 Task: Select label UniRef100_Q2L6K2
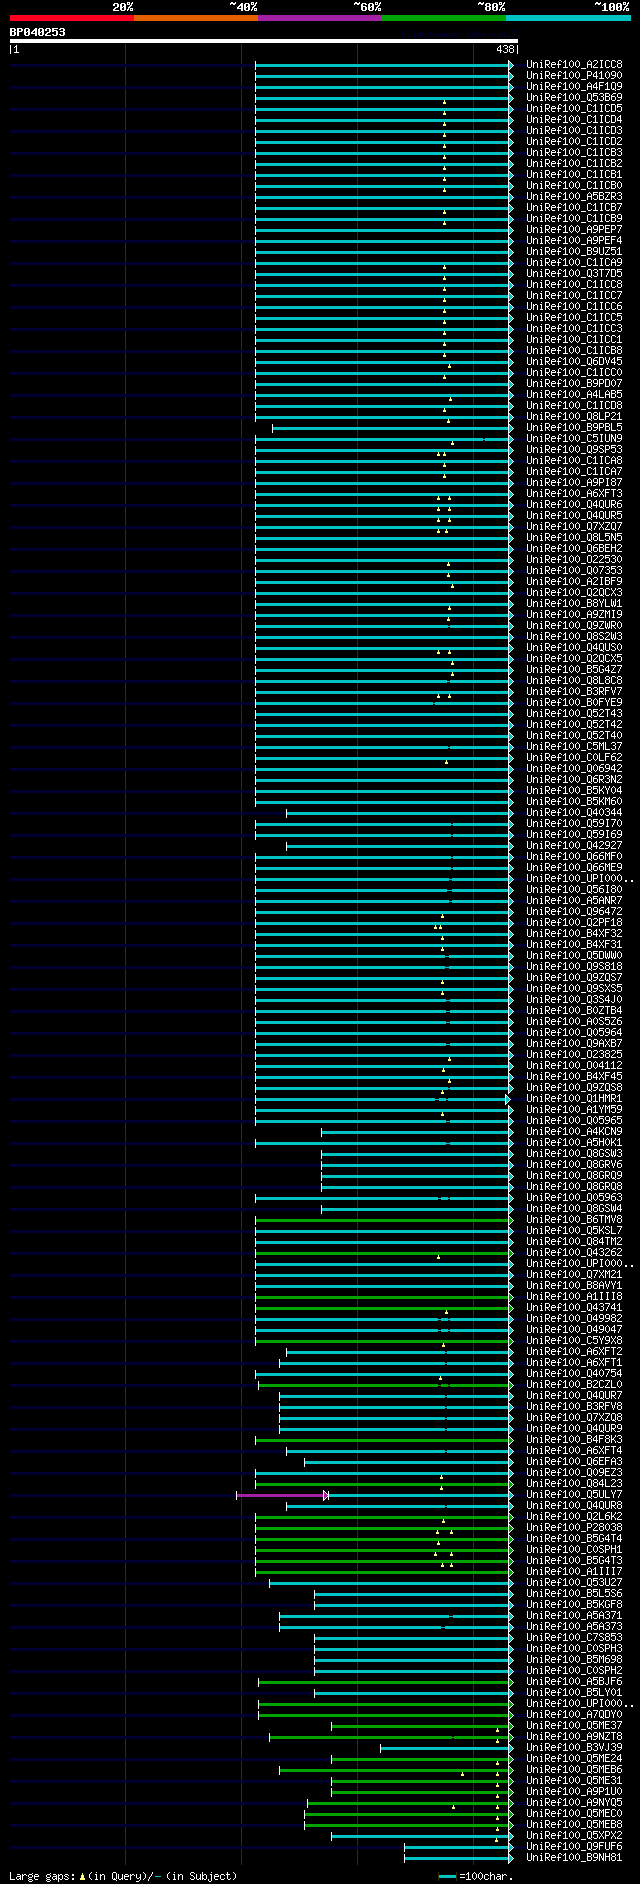(x=574, y=1516)
